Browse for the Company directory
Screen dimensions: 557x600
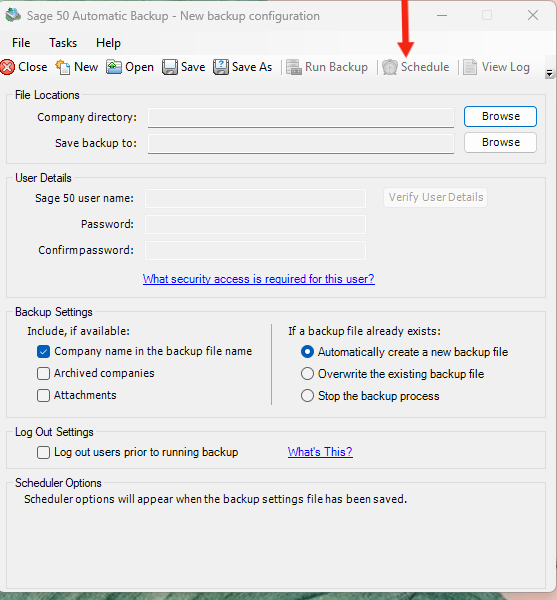pyautogui.click(x=500, y=116)
